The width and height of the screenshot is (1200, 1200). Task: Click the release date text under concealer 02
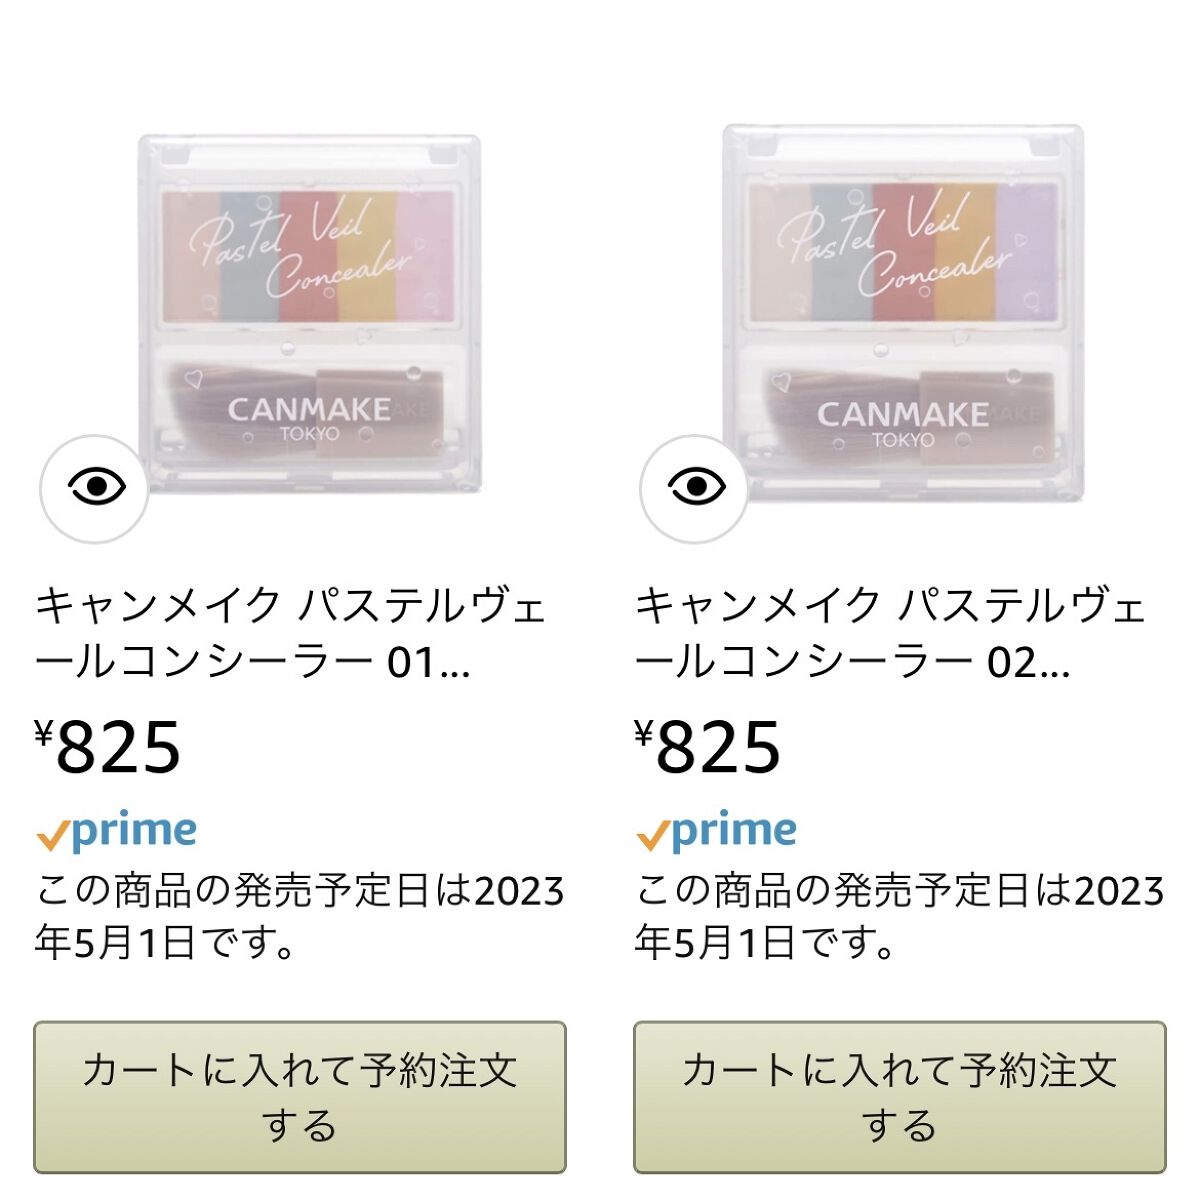click(900, 916)
